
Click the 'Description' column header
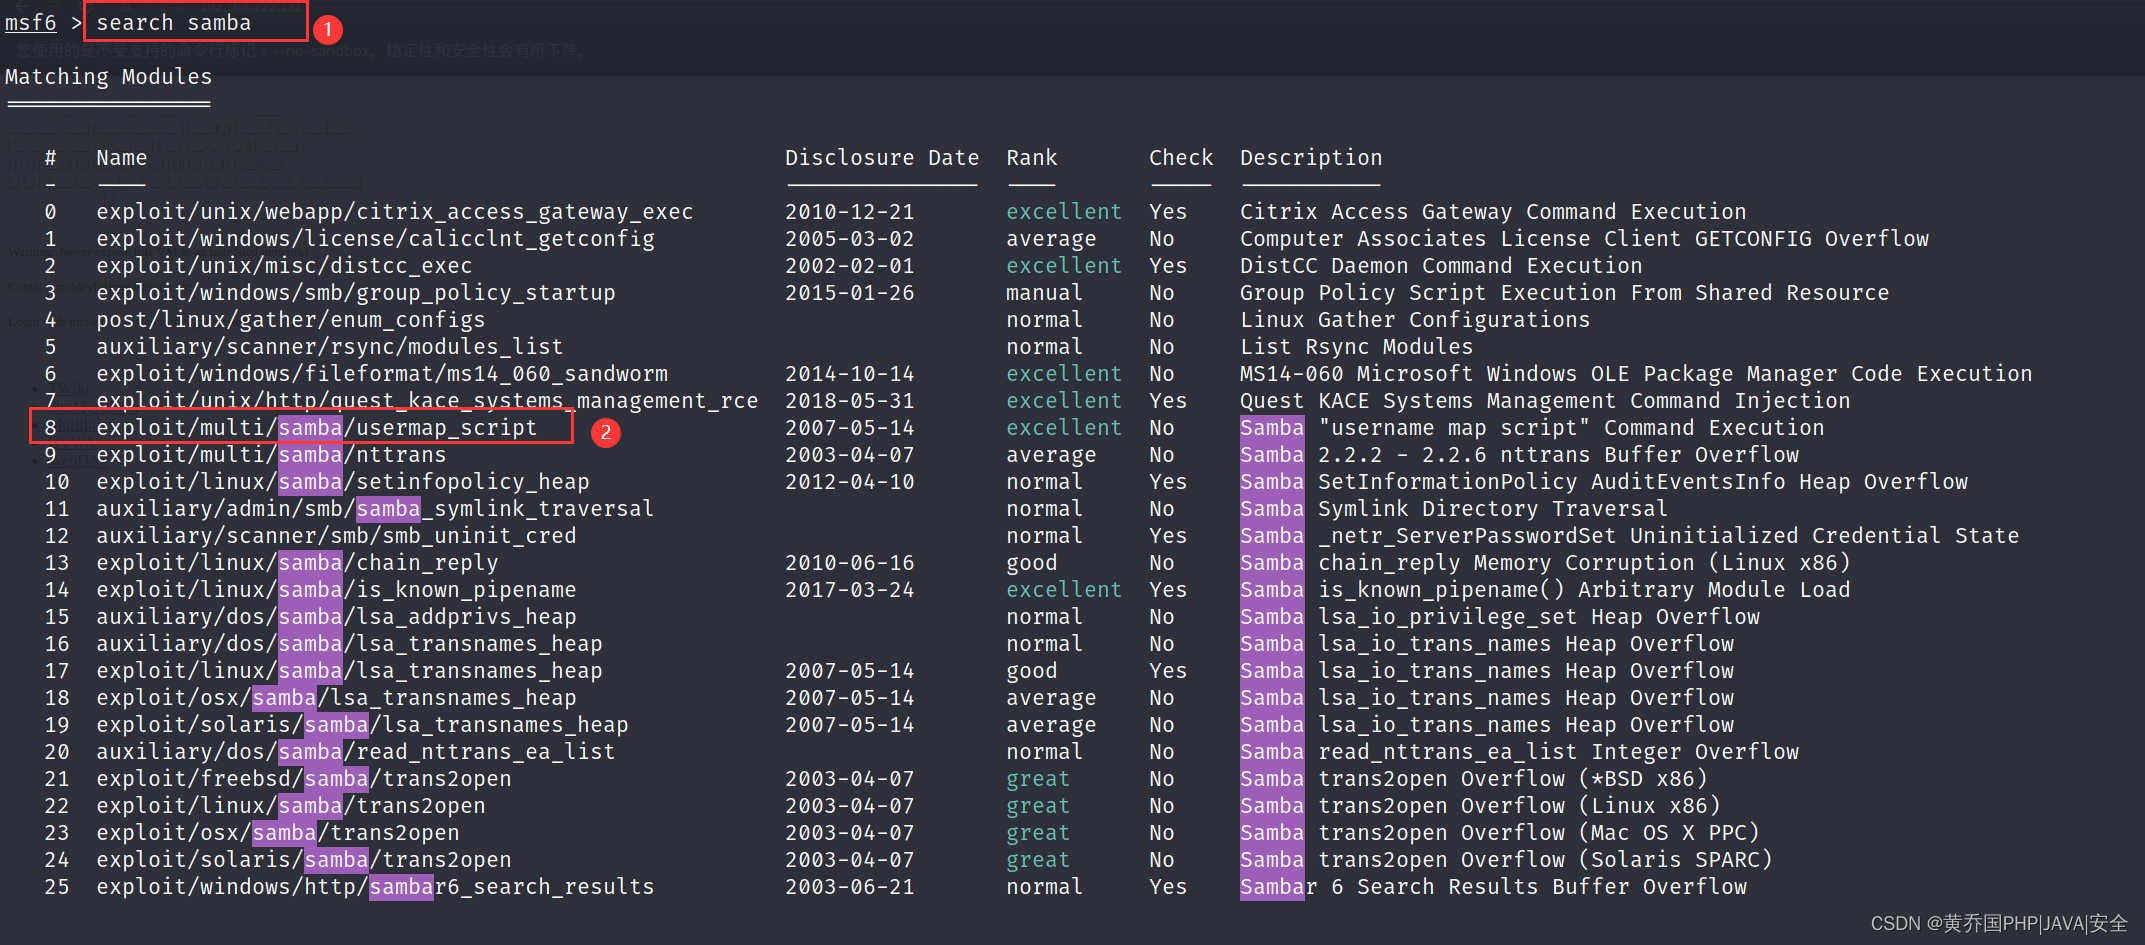coord(1311,158)
